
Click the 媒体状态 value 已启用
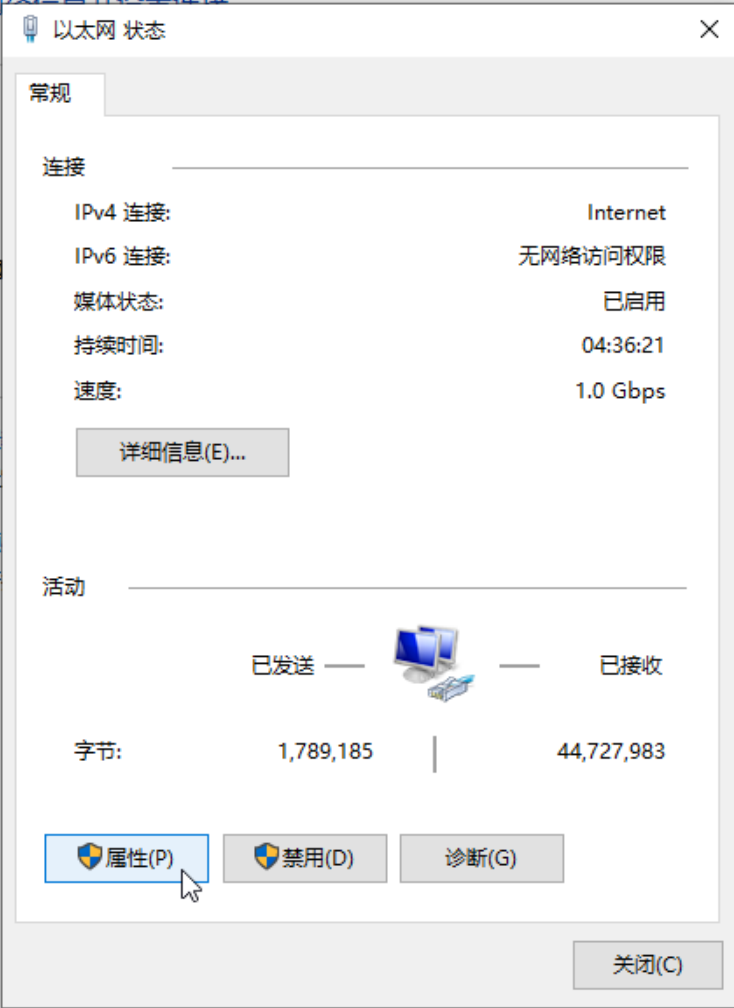pyautogui.click(x=634, y=301)
